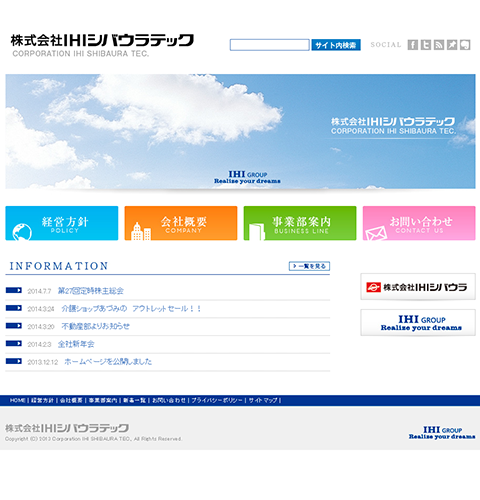Click the サイト内検索 search button

336,45
